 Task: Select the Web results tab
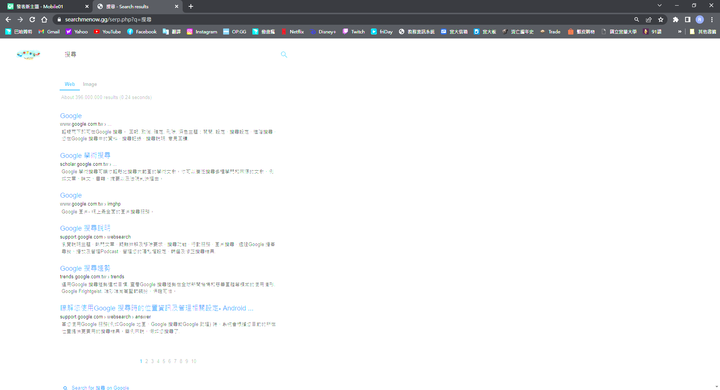coord(69,84)
